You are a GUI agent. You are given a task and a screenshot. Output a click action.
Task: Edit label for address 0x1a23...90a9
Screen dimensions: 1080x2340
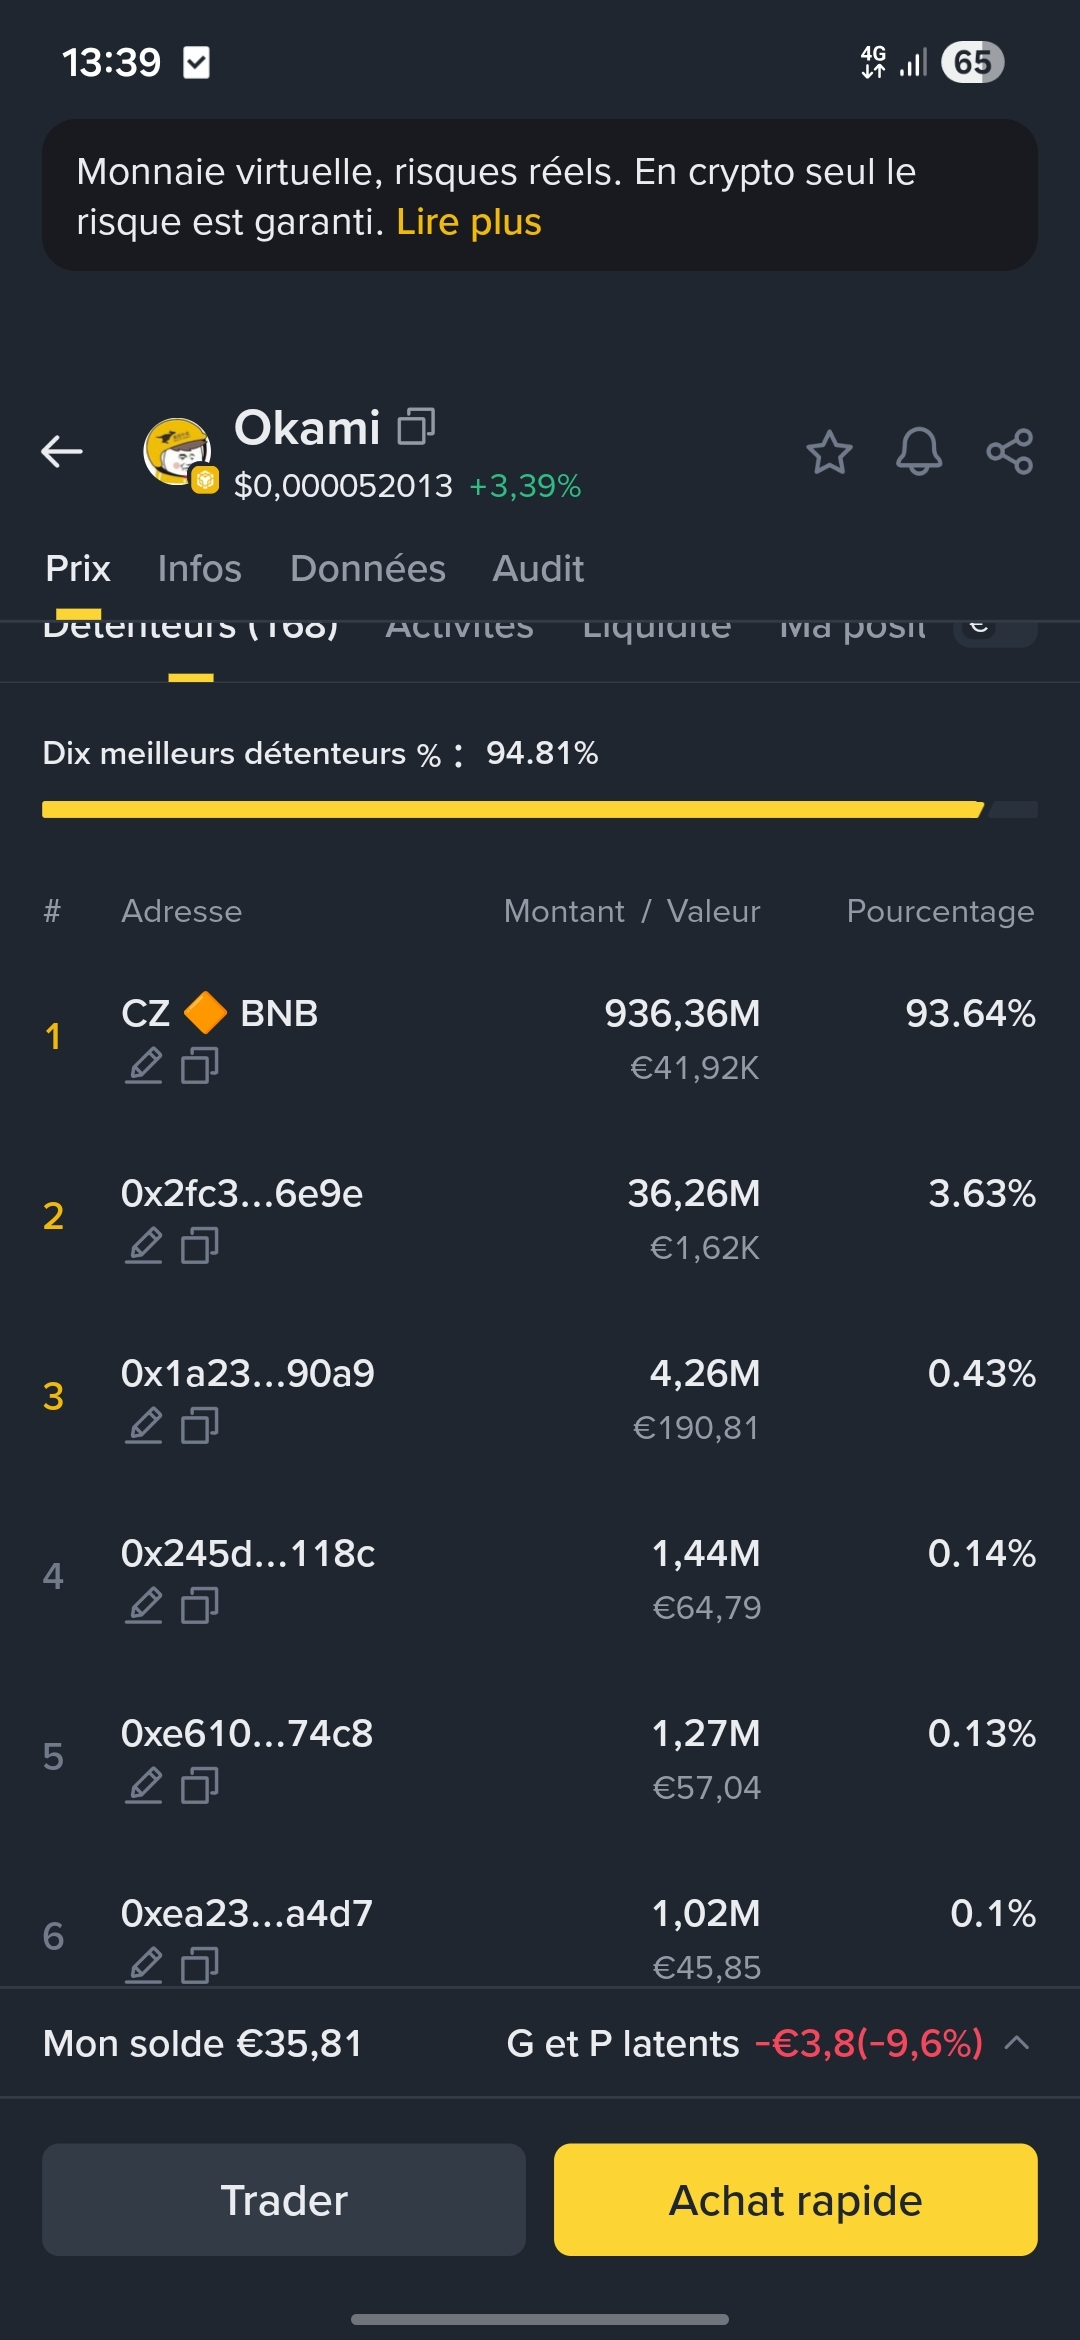coord(145,1425)
